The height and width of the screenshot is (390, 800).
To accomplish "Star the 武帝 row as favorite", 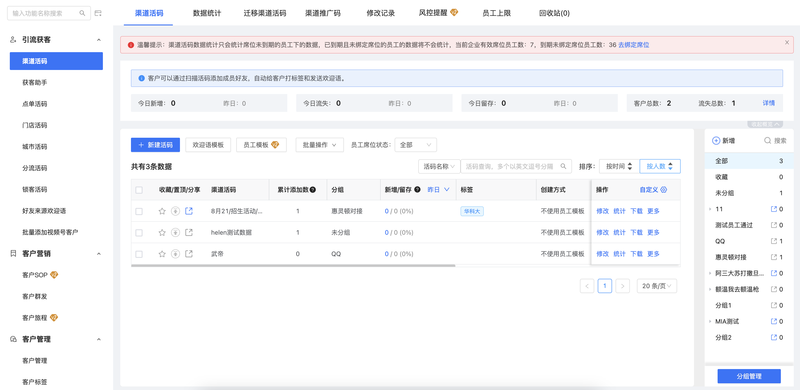I will point(162,254).
